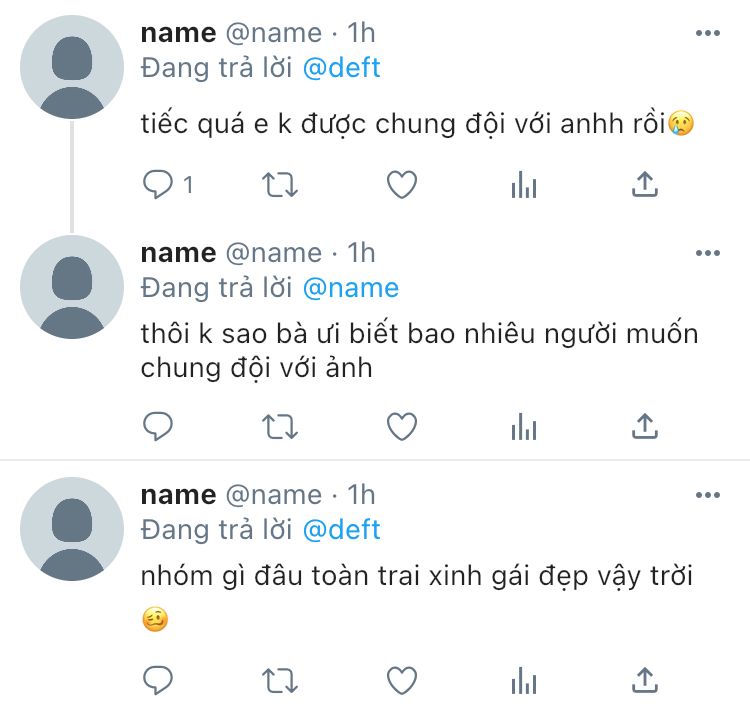Open more options on the 'thôi k sao' tweet
The width and height of the screenshot is (750, 708).
click(707, 253)
